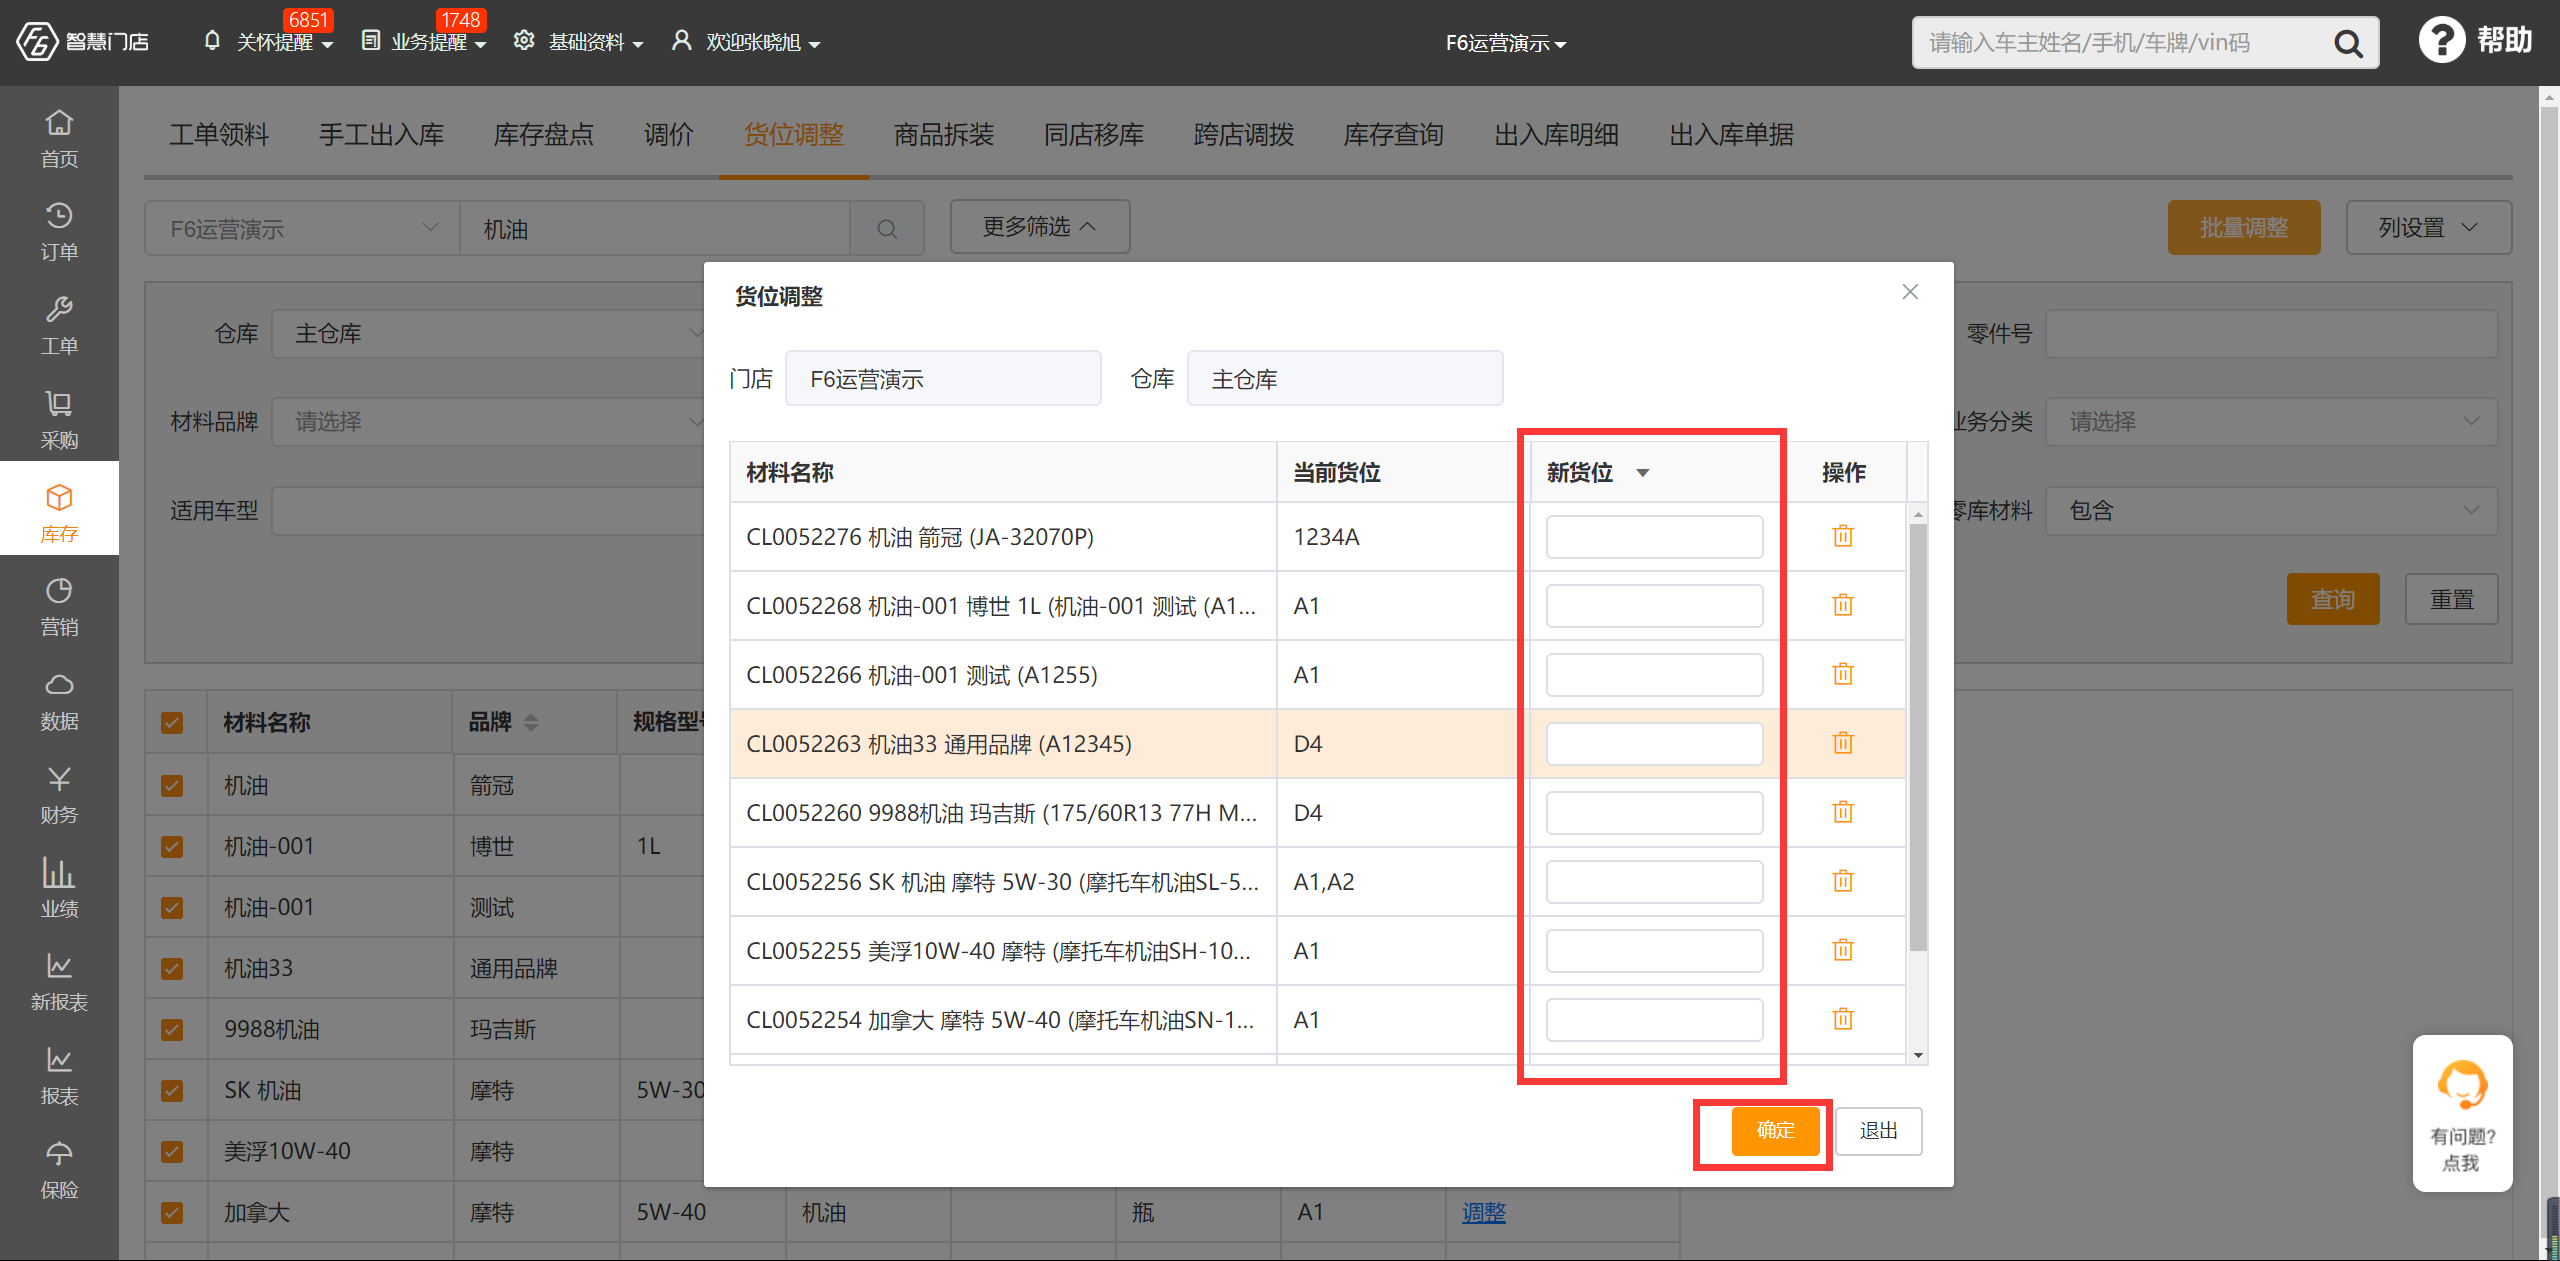Uncheck the 机油-001 博世 row checkbox

(x=172, y=847)
